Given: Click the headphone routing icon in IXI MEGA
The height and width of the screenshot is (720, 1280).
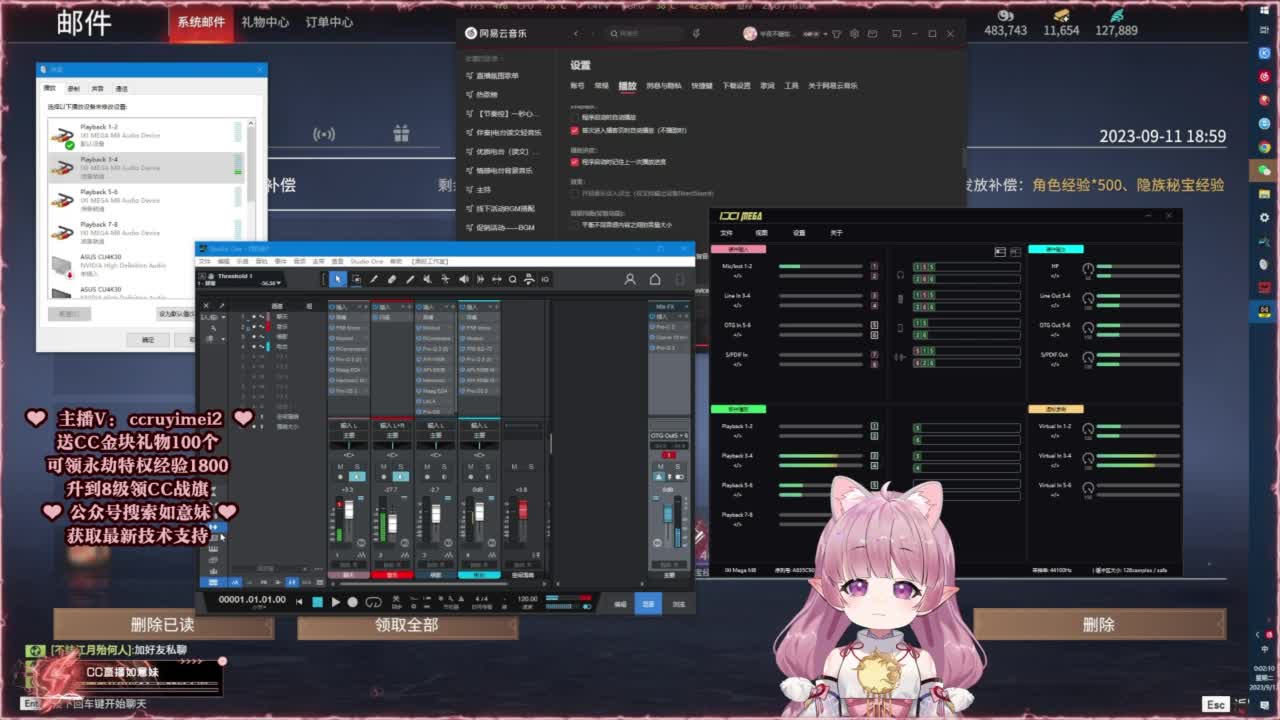Looking at the screenshot, I should [900, 275].
